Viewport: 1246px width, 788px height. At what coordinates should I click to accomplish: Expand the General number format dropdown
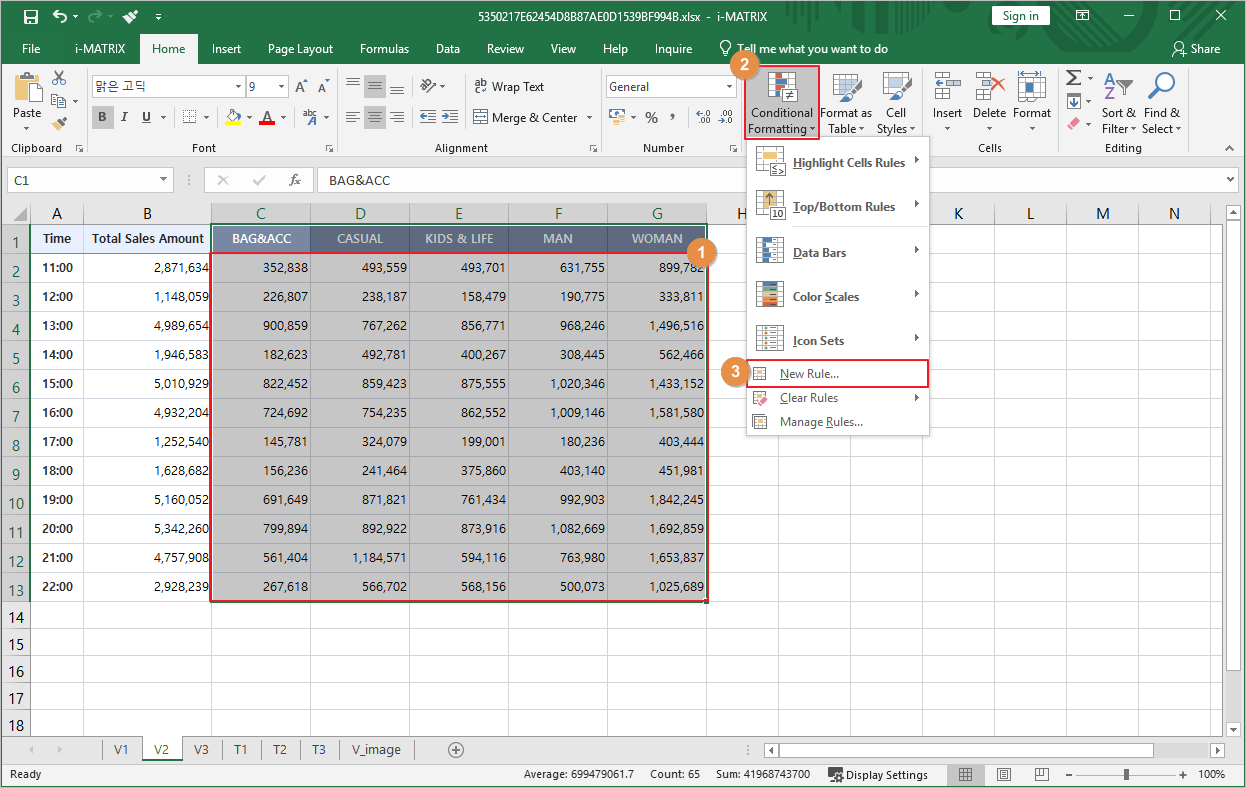pos(729,87)
